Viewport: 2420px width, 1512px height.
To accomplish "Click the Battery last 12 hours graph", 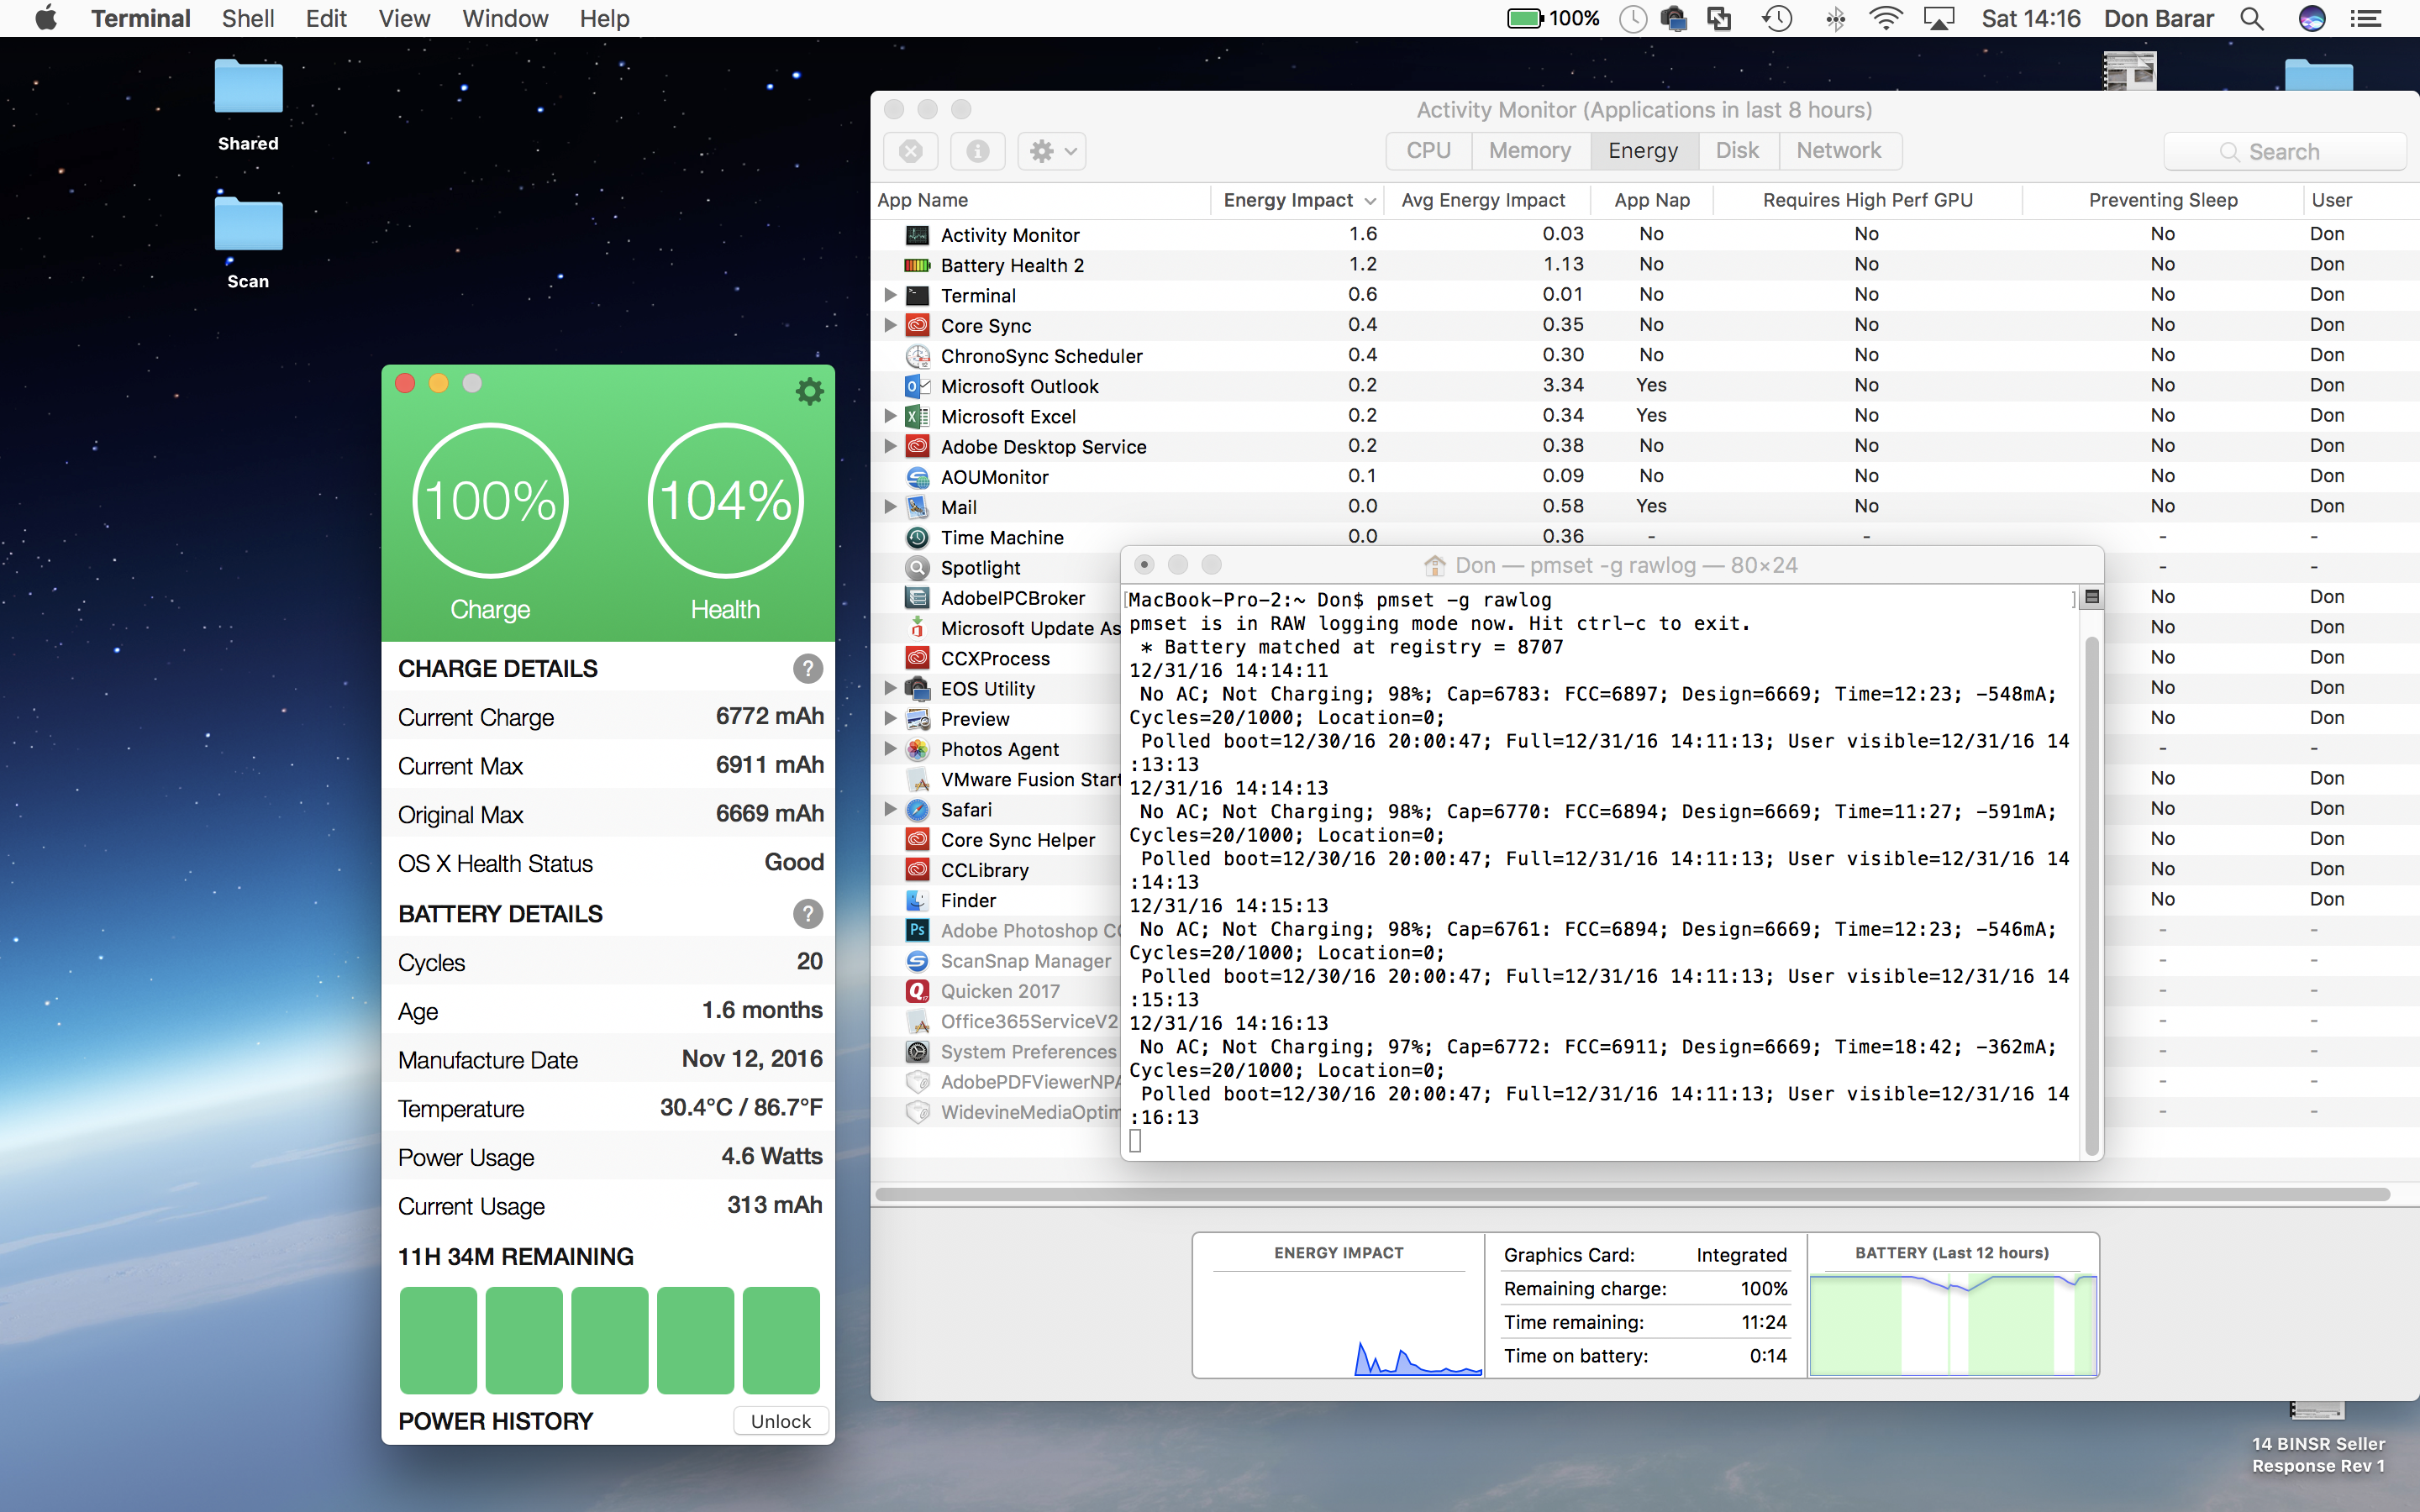I will [x=1952, y=1323].
